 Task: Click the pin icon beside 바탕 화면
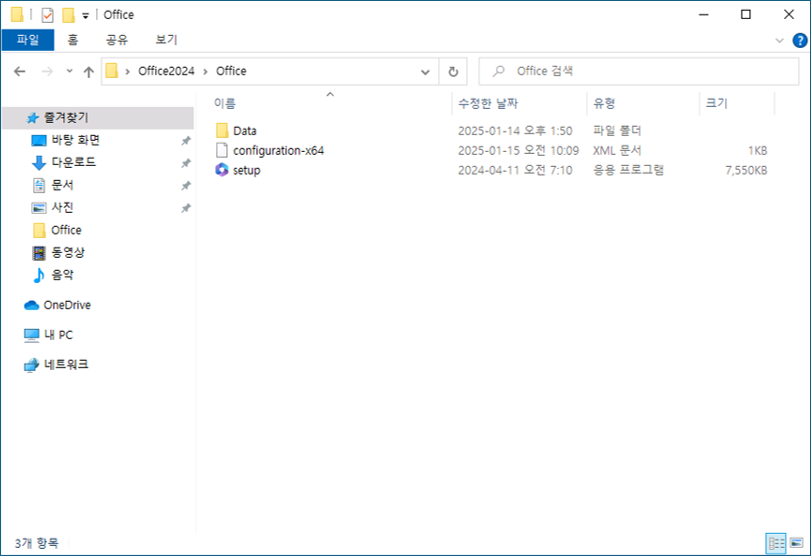click(186, 141)
